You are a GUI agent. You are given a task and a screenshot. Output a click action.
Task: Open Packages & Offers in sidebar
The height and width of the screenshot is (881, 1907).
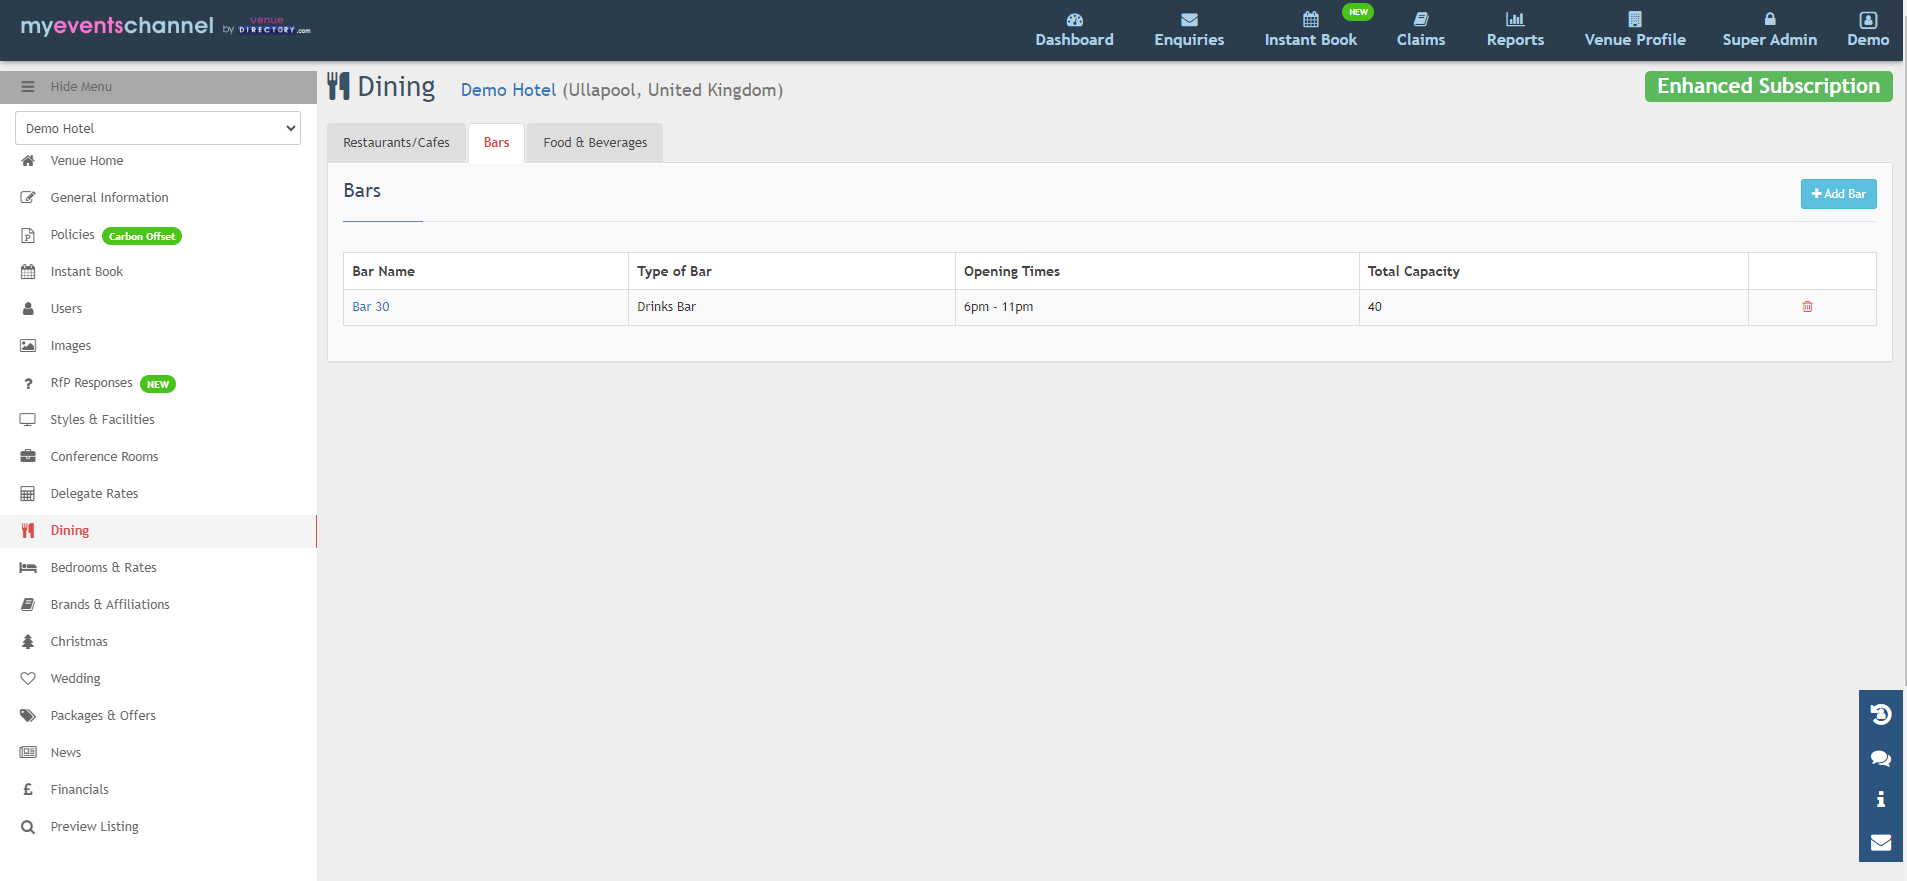pyautogui.click(x=103, y=716)
